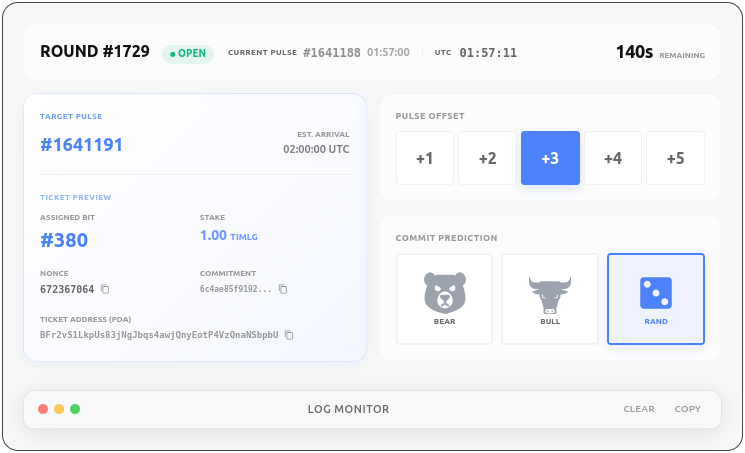The height and width of the screenshot is (453, 745).
Task: Click the pulse time 01:57:00
Action: pyautogui.click(x=388, y=52)
